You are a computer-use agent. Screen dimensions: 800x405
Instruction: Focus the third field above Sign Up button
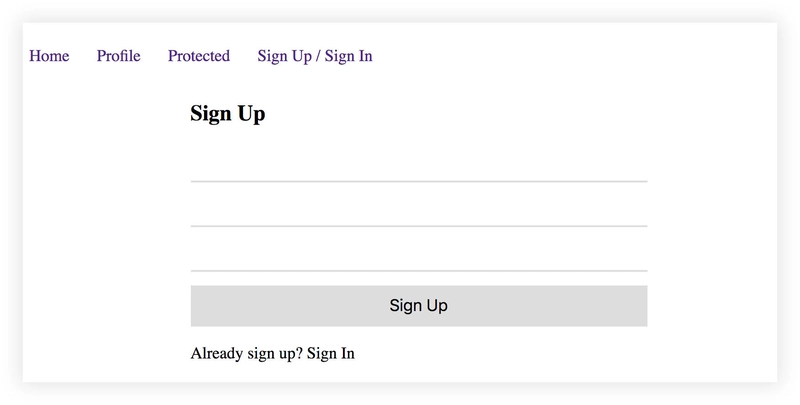click(x=419, y=257)
